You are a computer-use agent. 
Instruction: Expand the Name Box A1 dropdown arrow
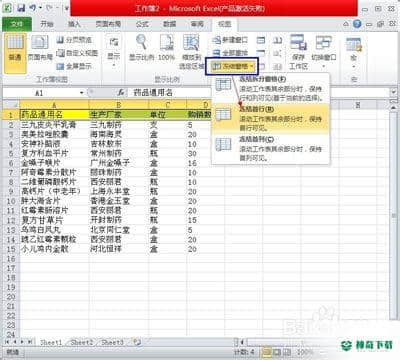[81, 93]
